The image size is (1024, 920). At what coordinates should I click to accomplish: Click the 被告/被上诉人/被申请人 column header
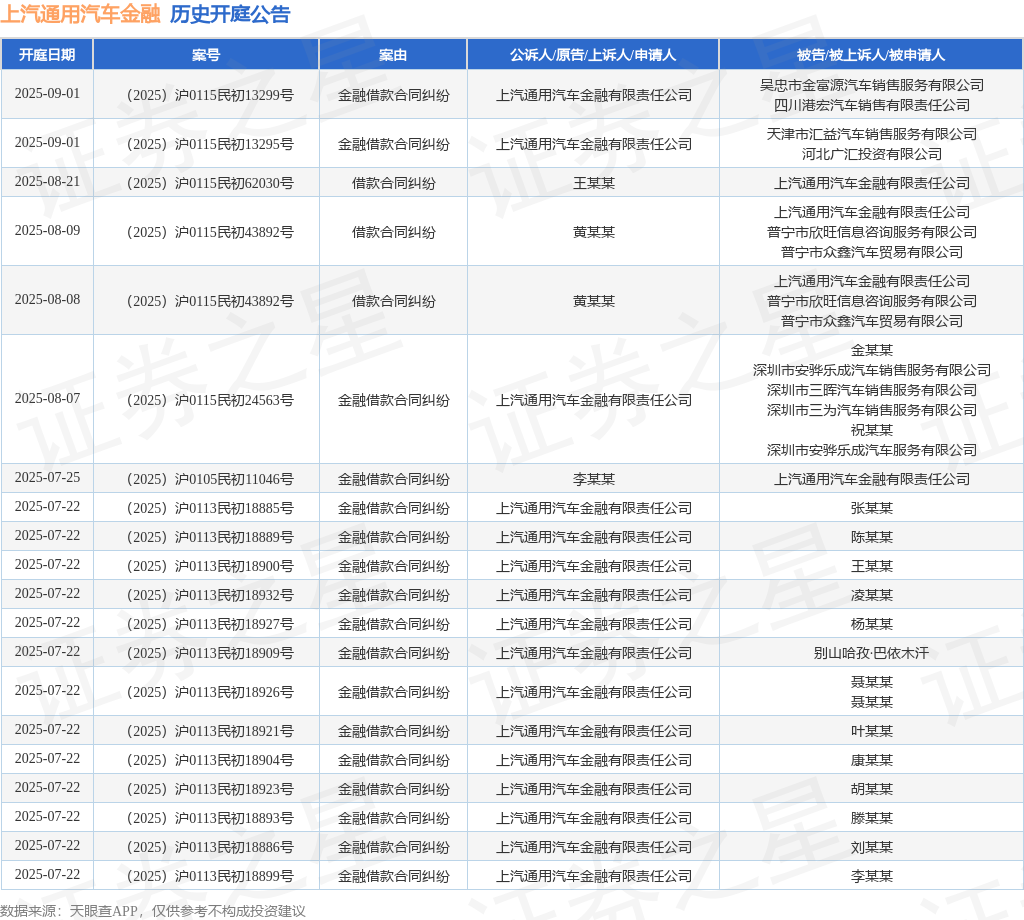[x=871, y=55]
